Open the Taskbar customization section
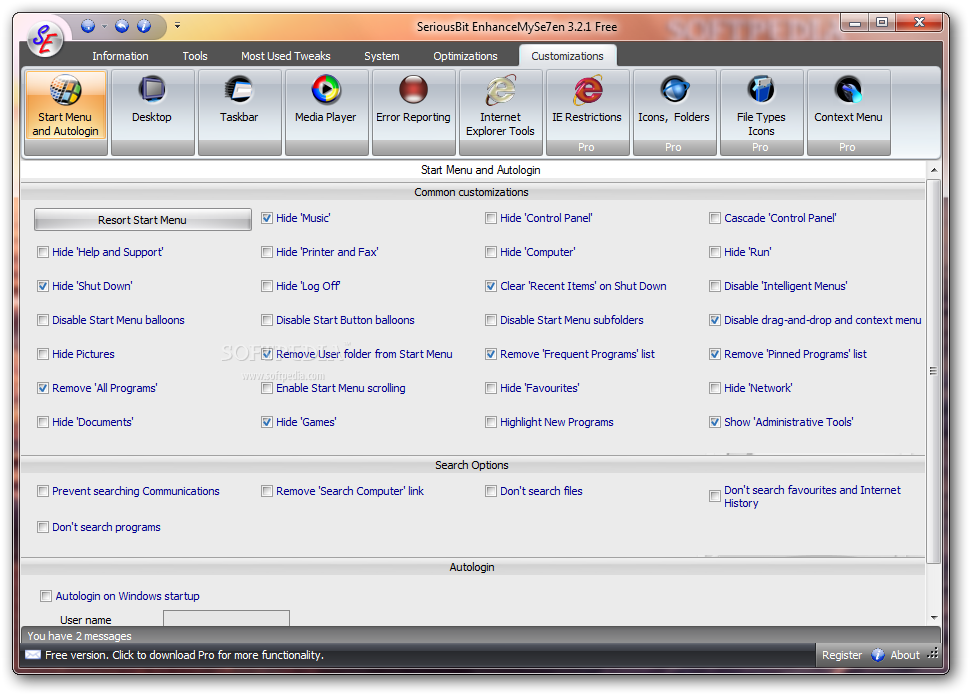 tap(239, 112)
